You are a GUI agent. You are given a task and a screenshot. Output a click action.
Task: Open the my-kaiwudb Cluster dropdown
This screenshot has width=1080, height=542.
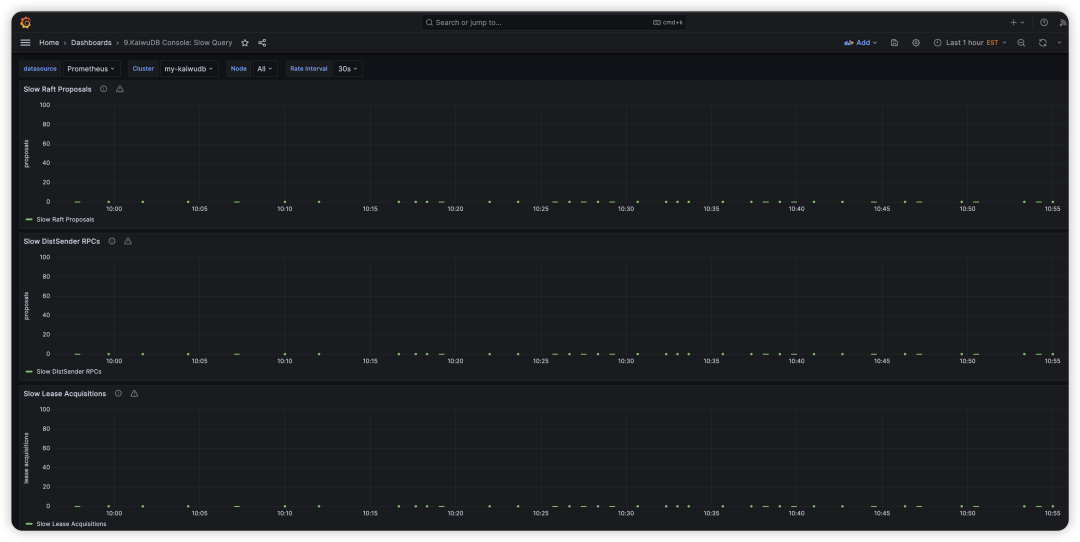[x=189, y=69]
